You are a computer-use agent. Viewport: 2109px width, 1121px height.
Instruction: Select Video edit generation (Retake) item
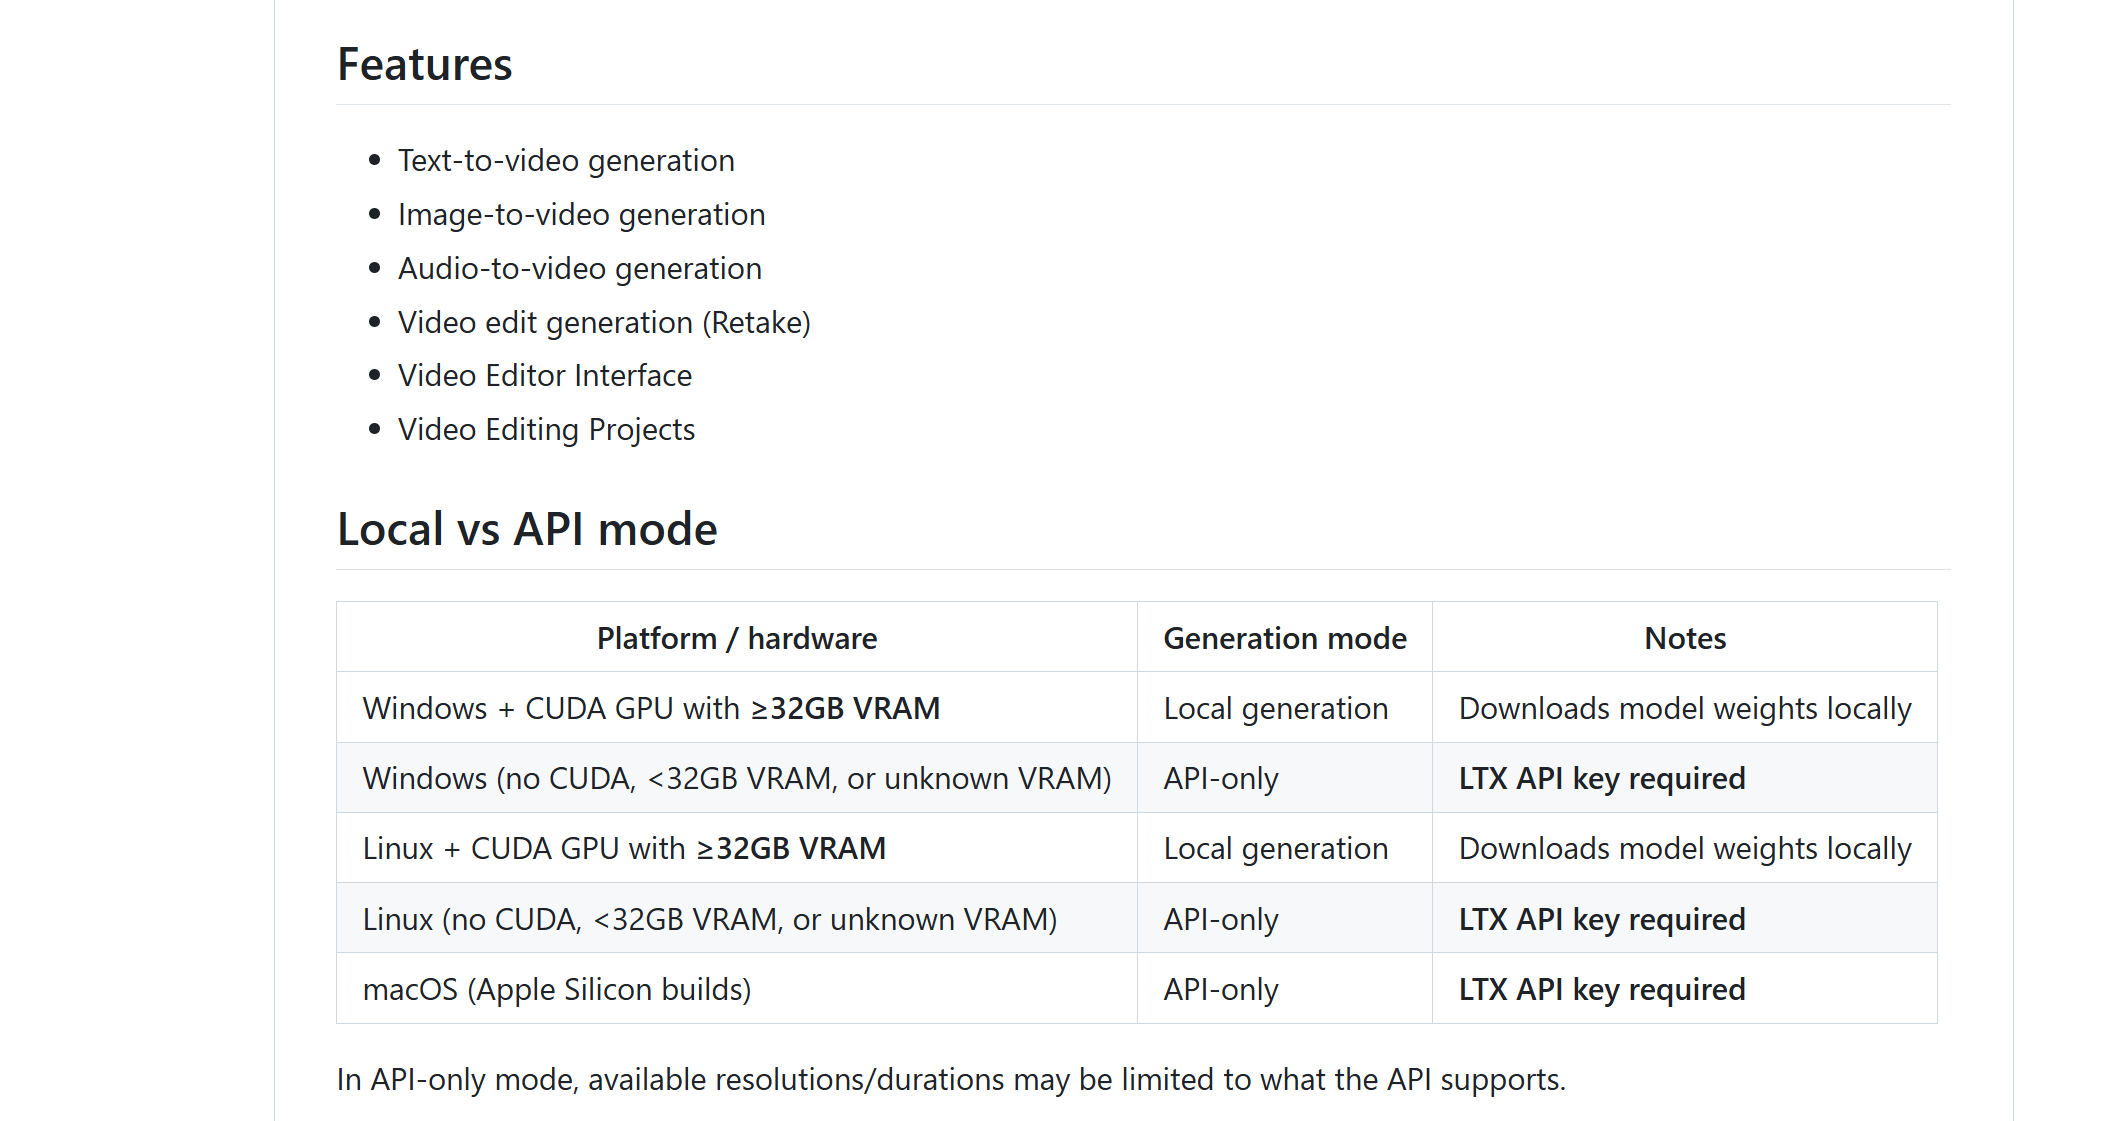pyautogui.click(x=604, y=322)
